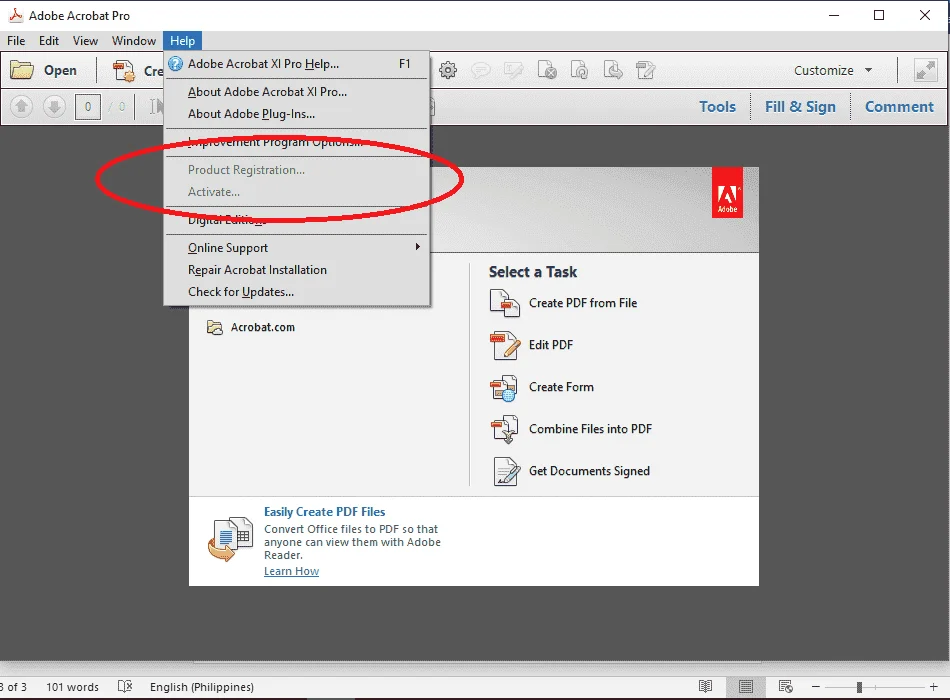
Task: Click the extract page toolbar icon
Action: (x=613, y=70)
